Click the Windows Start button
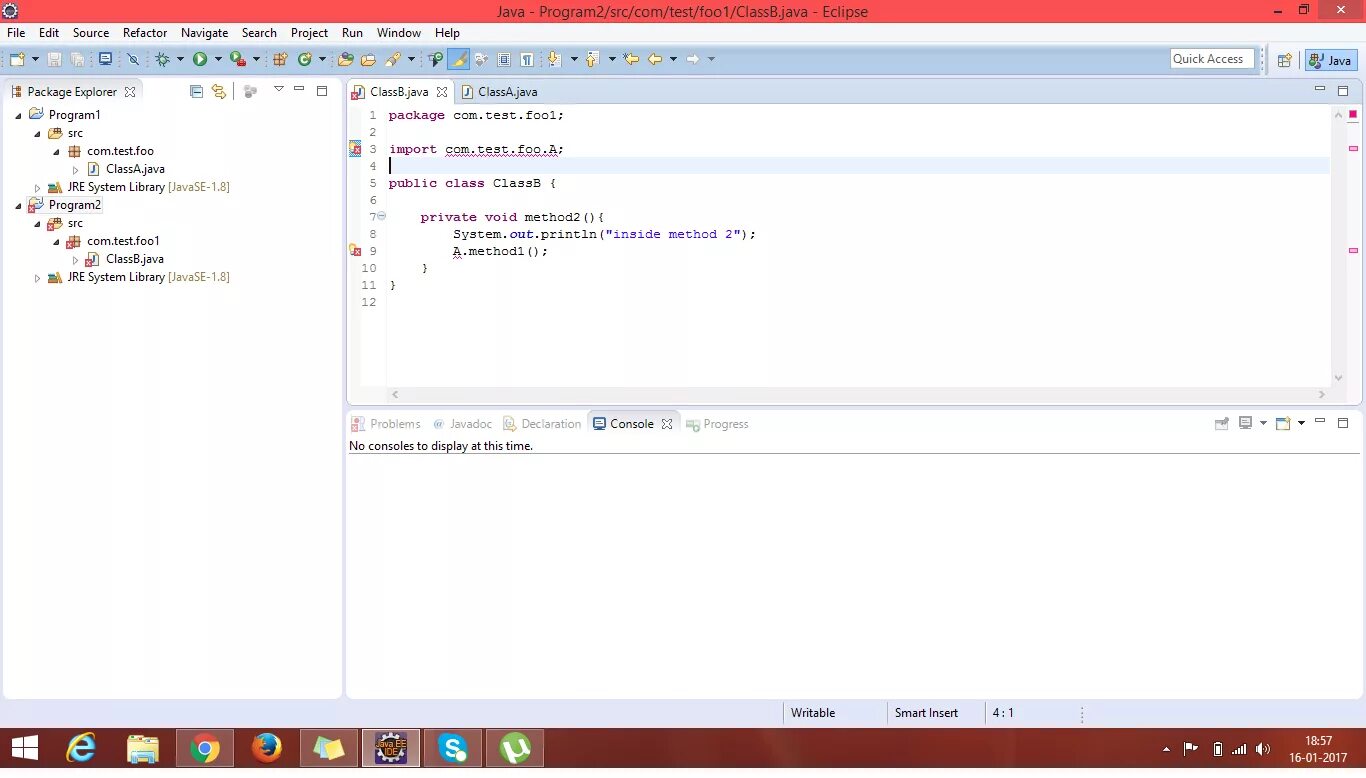The image size is (1366, 778). (x=25, y=748)
